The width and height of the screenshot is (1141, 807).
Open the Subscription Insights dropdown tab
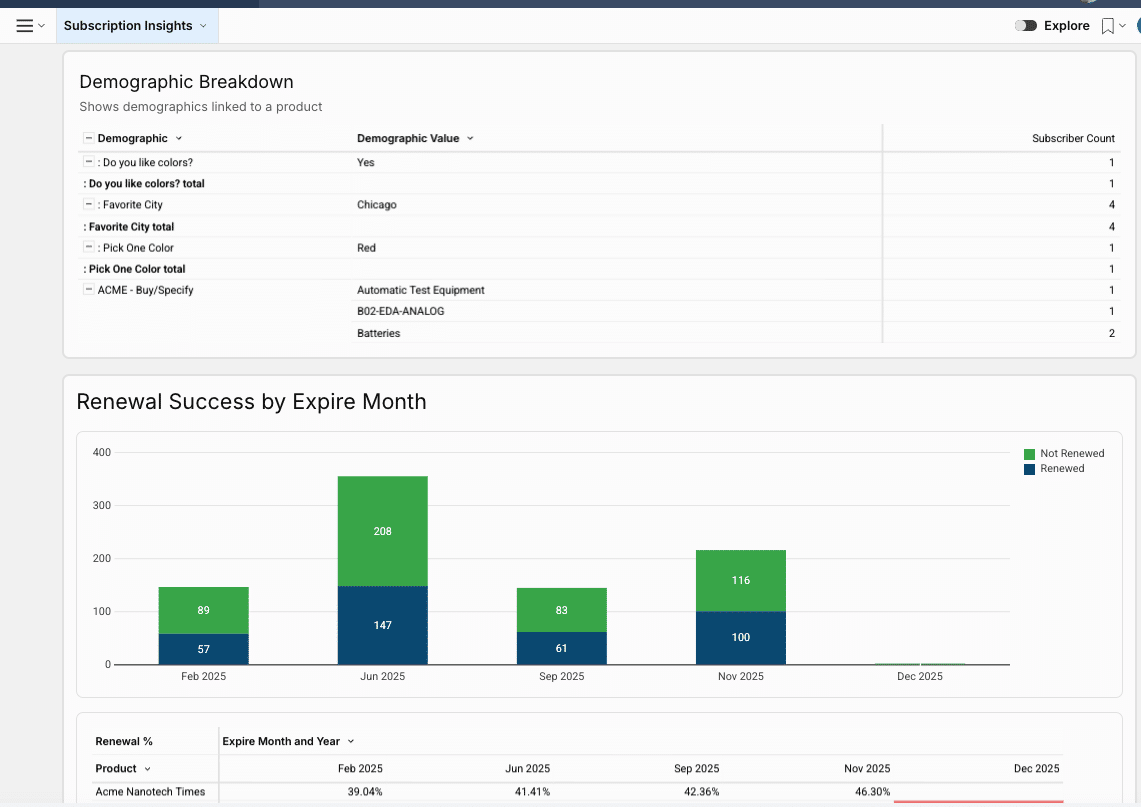coord(136,26)
